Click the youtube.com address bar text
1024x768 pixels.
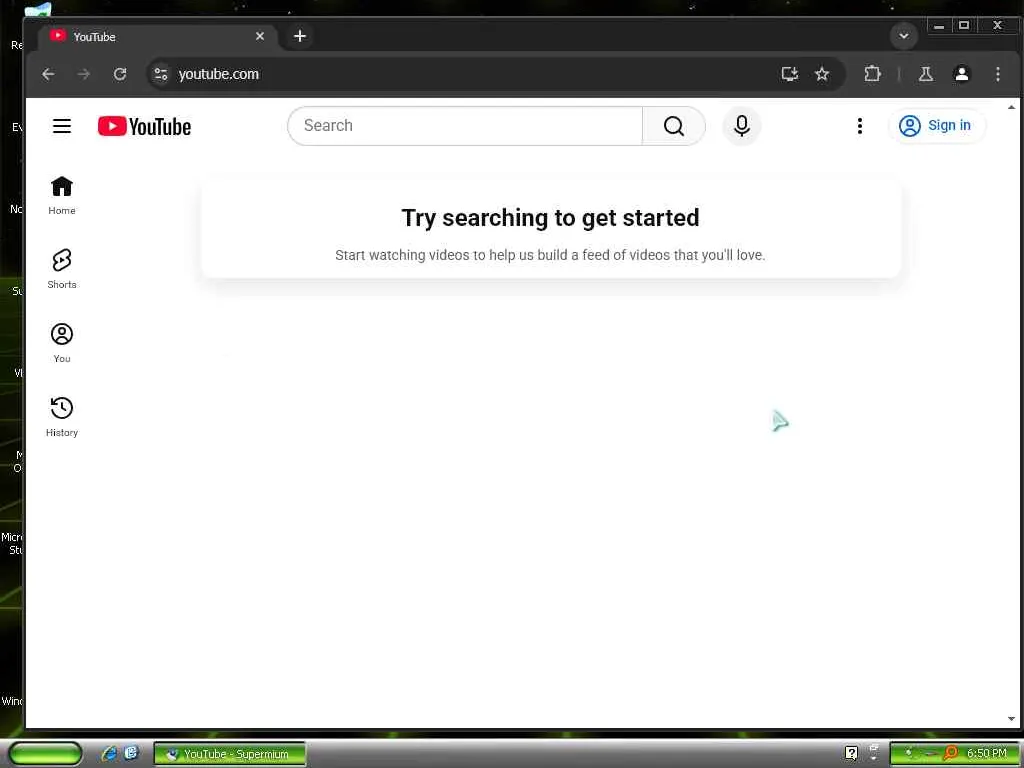pos(219,74)
